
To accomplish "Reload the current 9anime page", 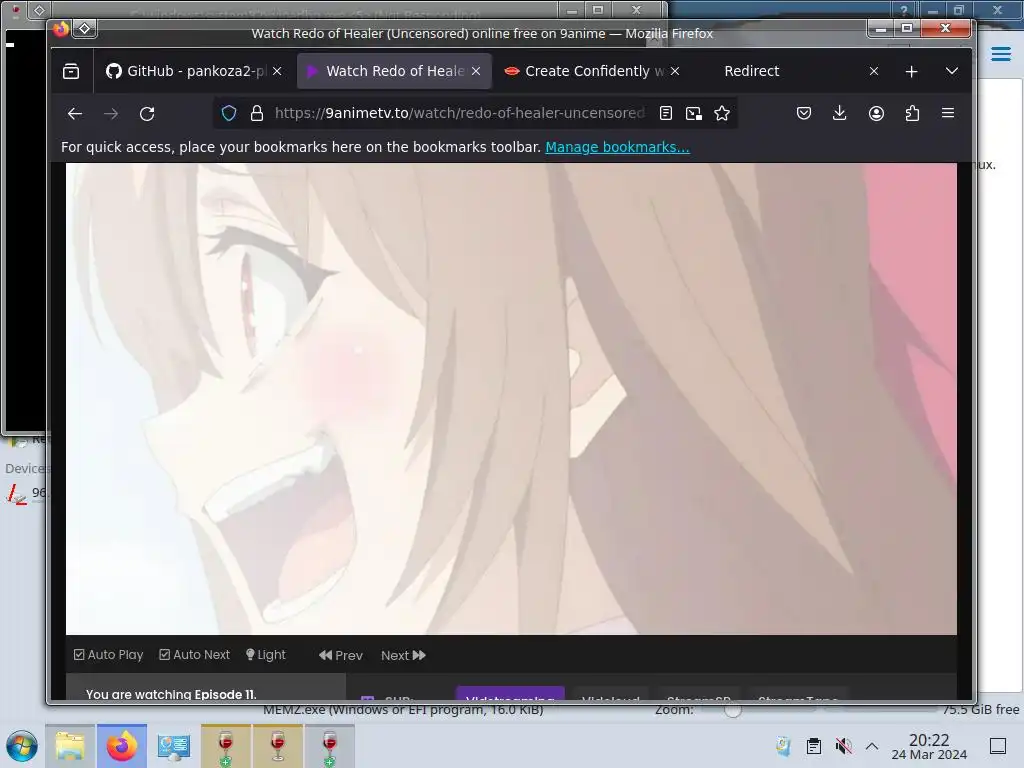I will click(x=147, y=114).
